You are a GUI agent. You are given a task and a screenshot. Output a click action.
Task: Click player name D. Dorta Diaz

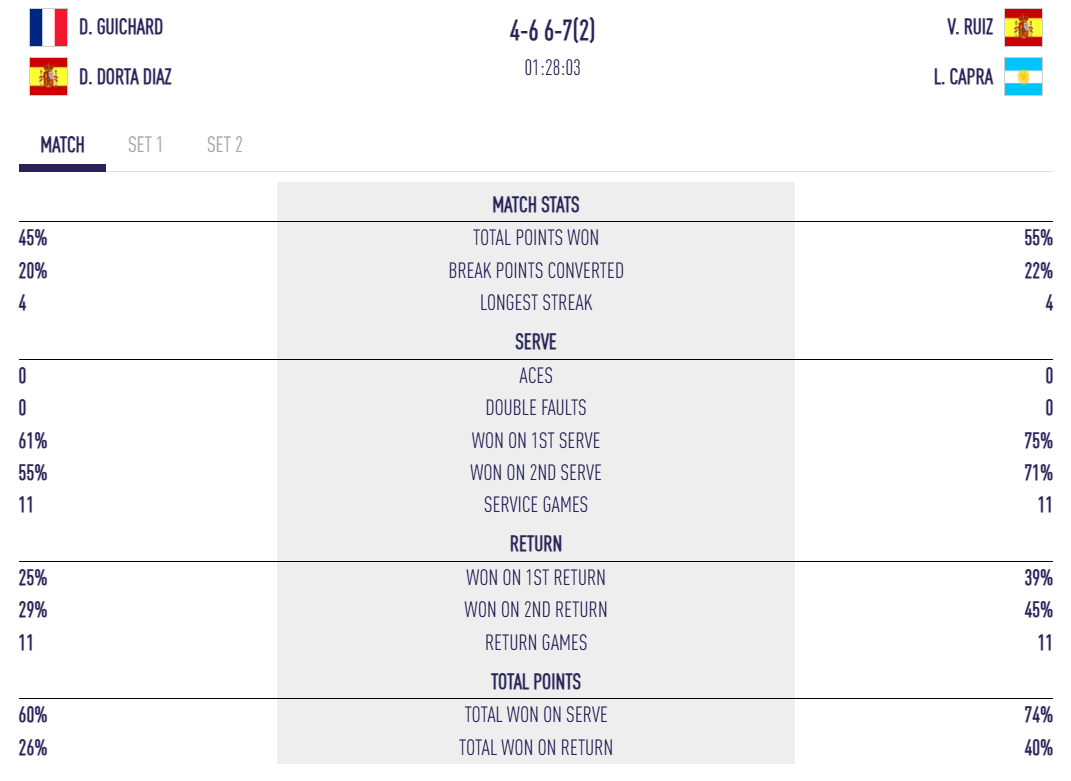[x=125, y=76]
